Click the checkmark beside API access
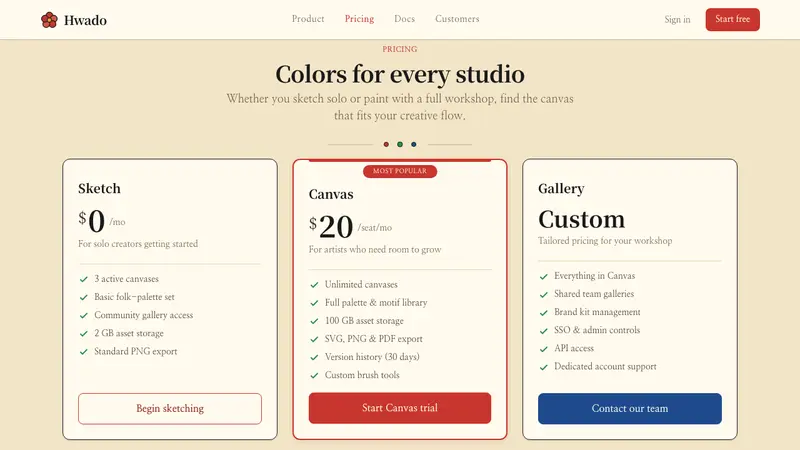 click(544, 349)
